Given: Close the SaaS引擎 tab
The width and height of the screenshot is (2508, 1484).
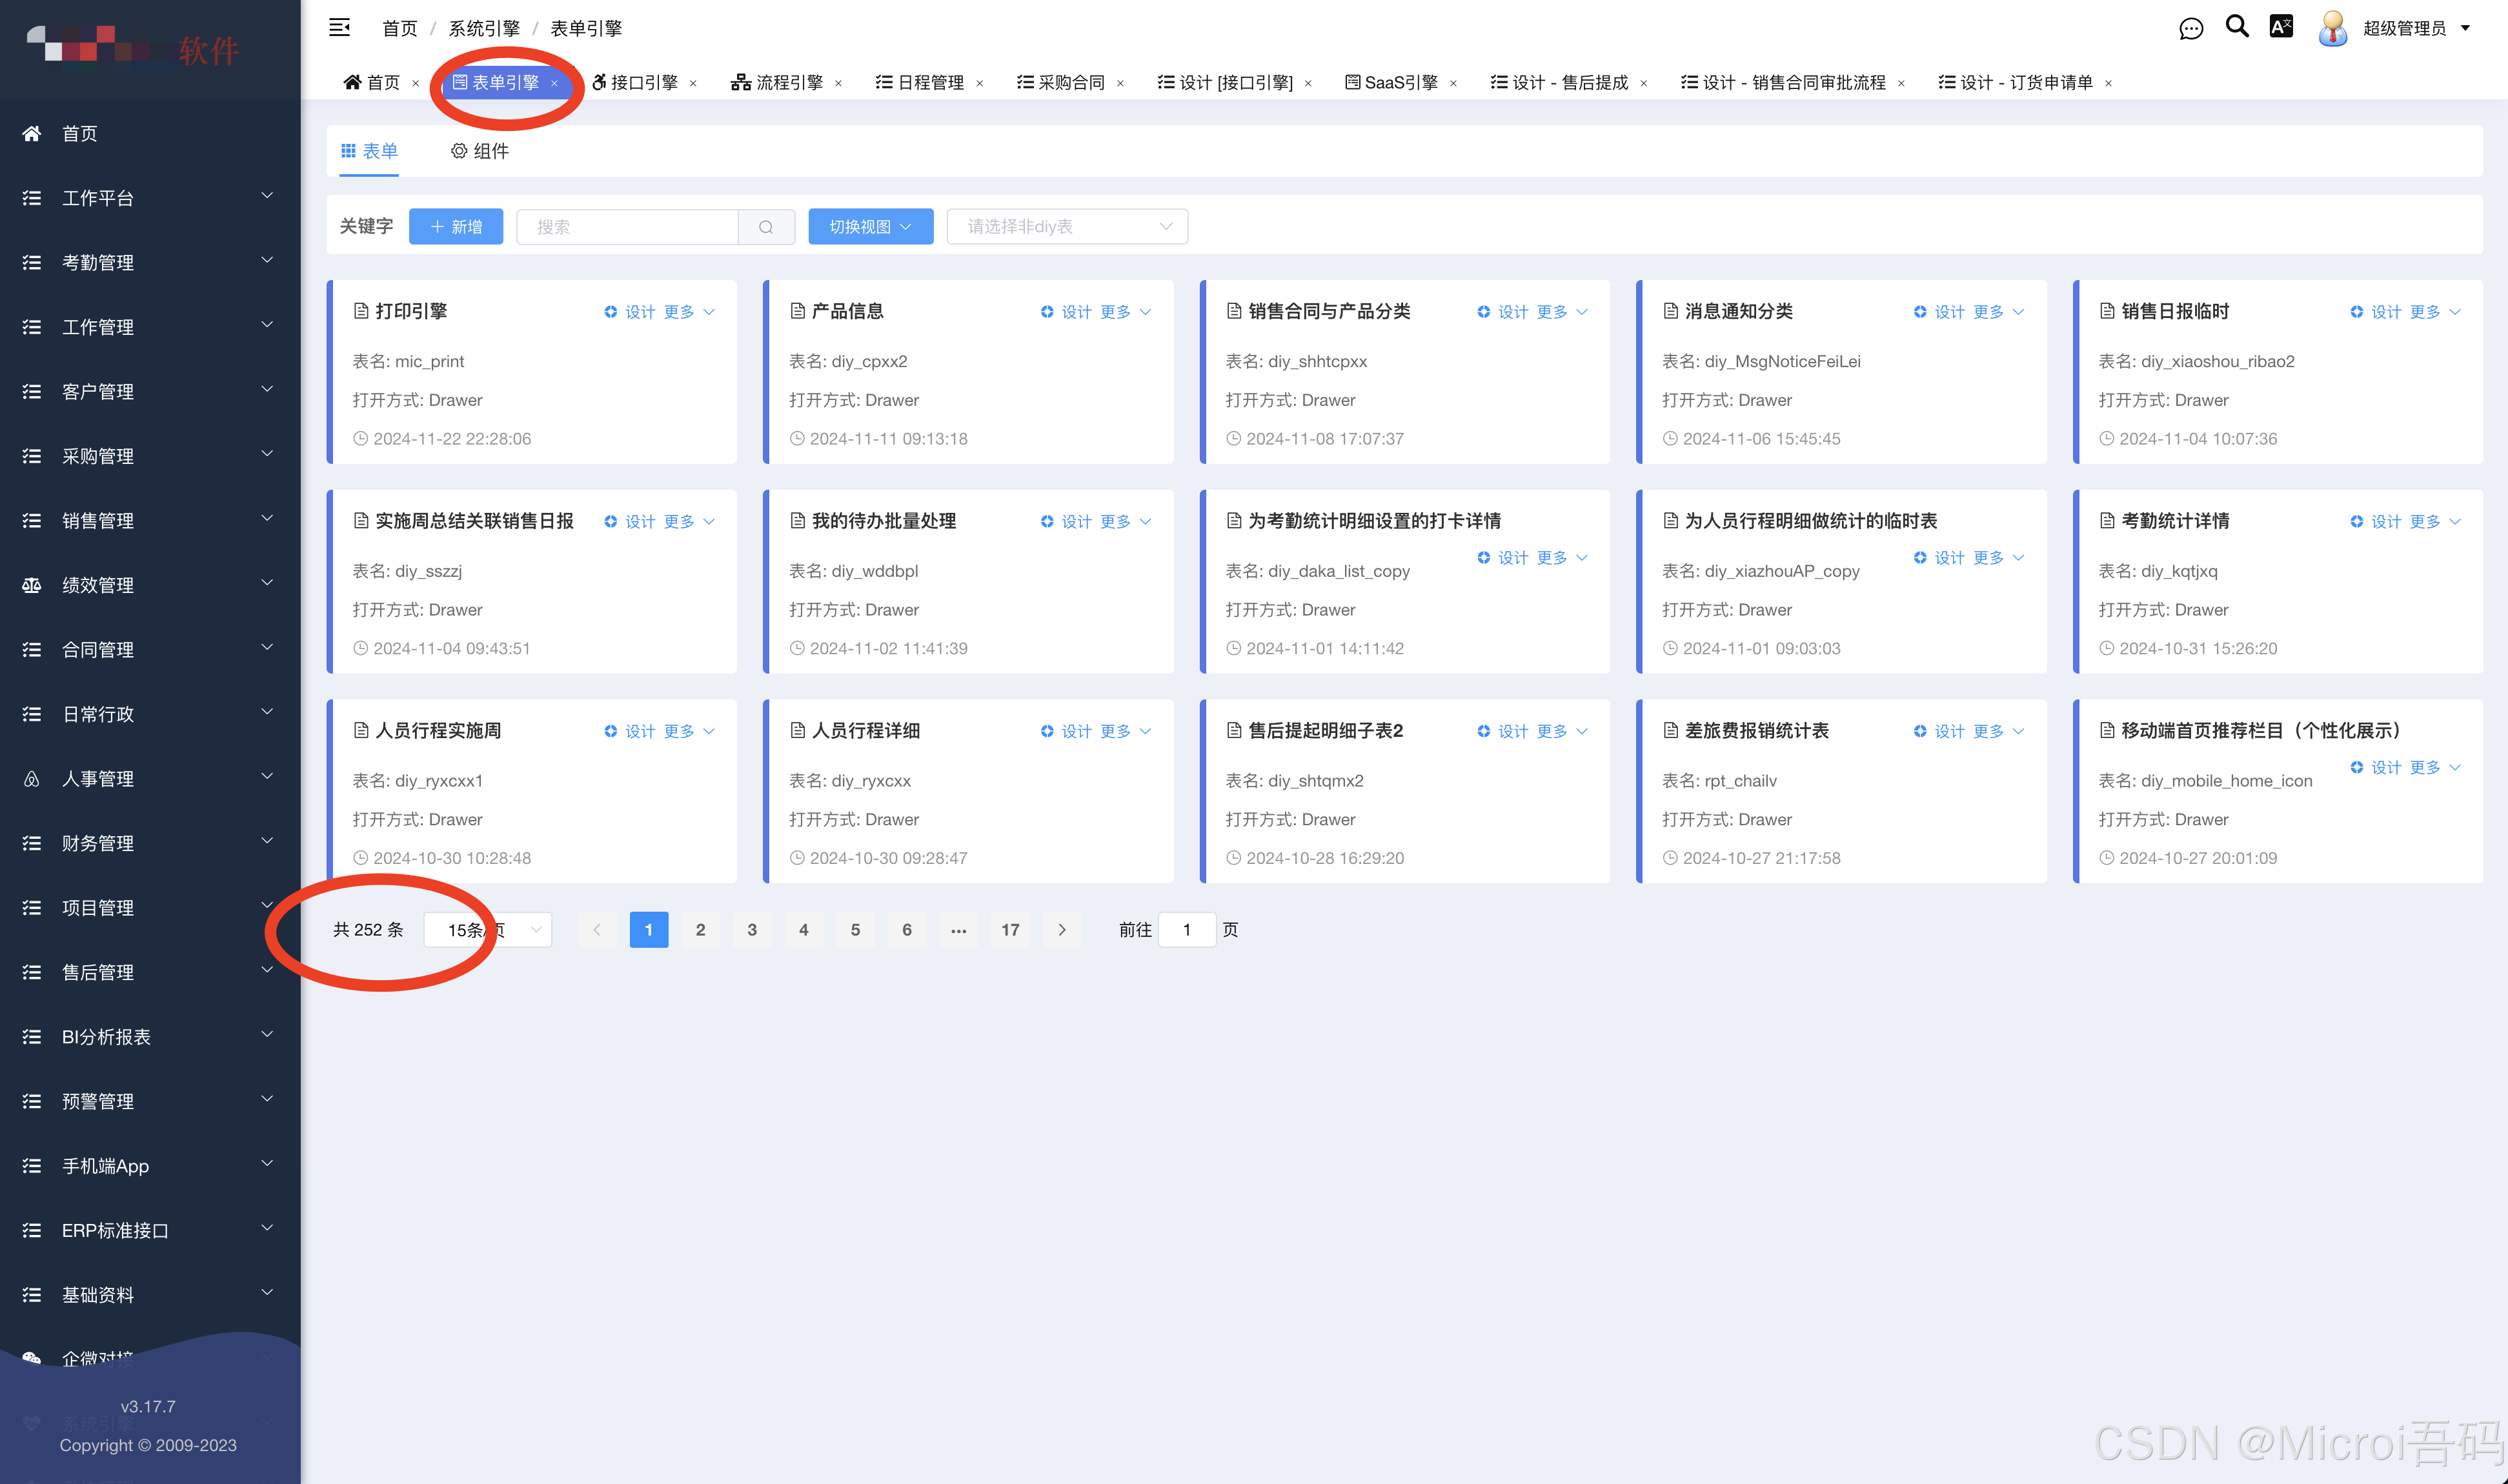Looking at the screenshot, I should pyautogui.click(x=1453, y=83).
